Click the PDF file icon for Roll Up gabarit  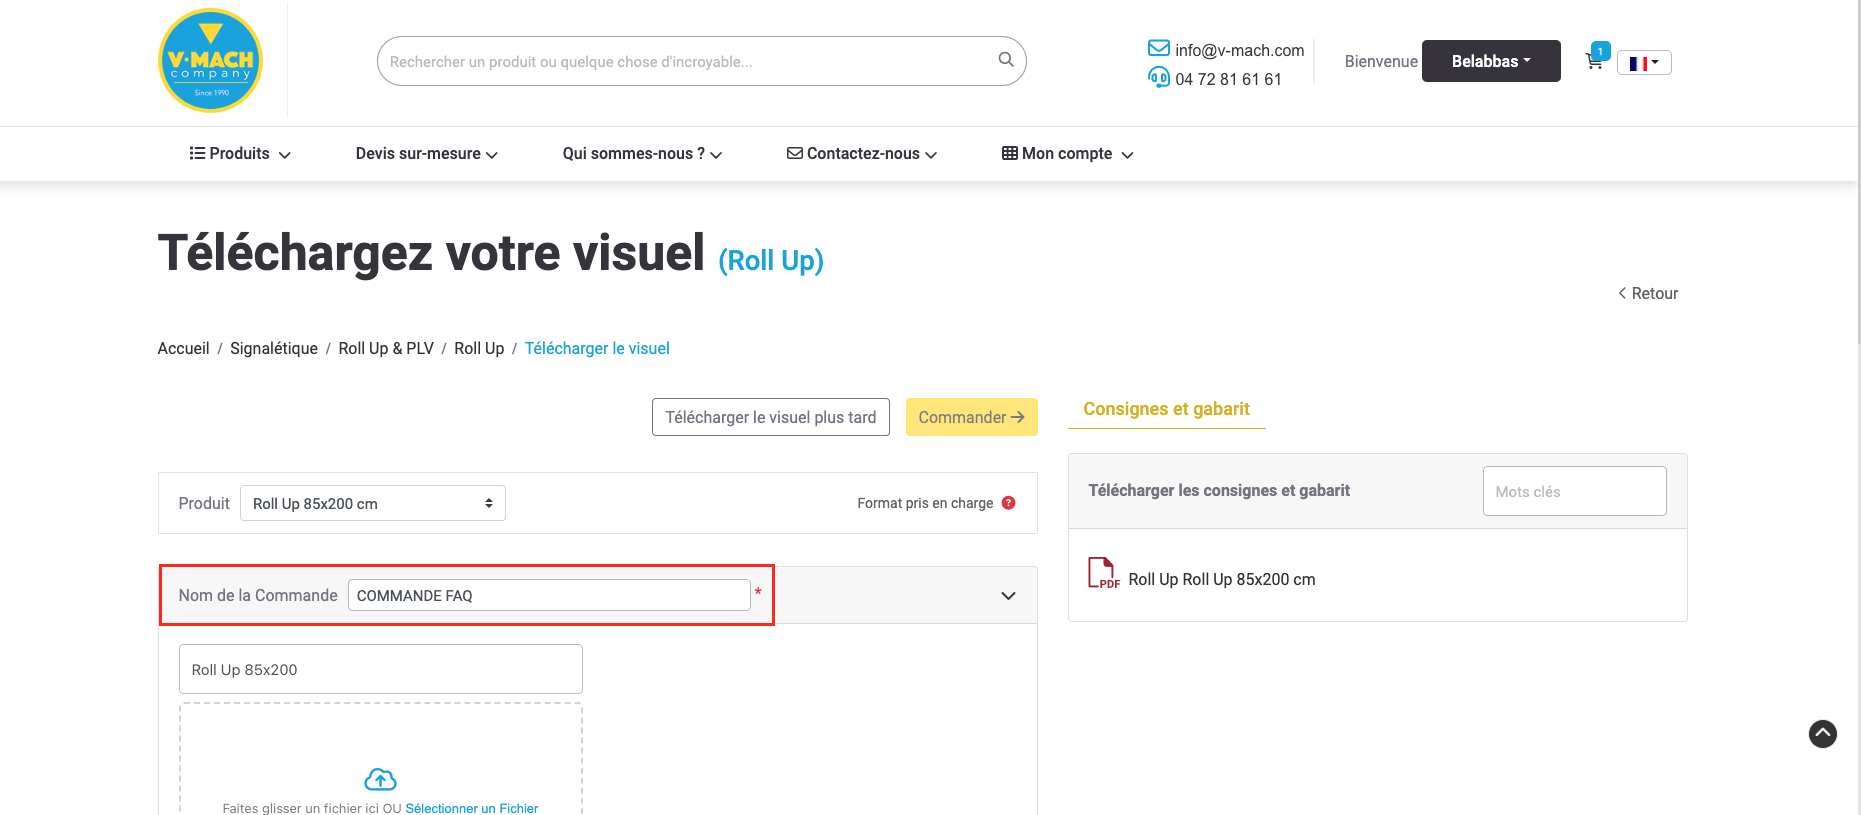(x=1102, y=573)
